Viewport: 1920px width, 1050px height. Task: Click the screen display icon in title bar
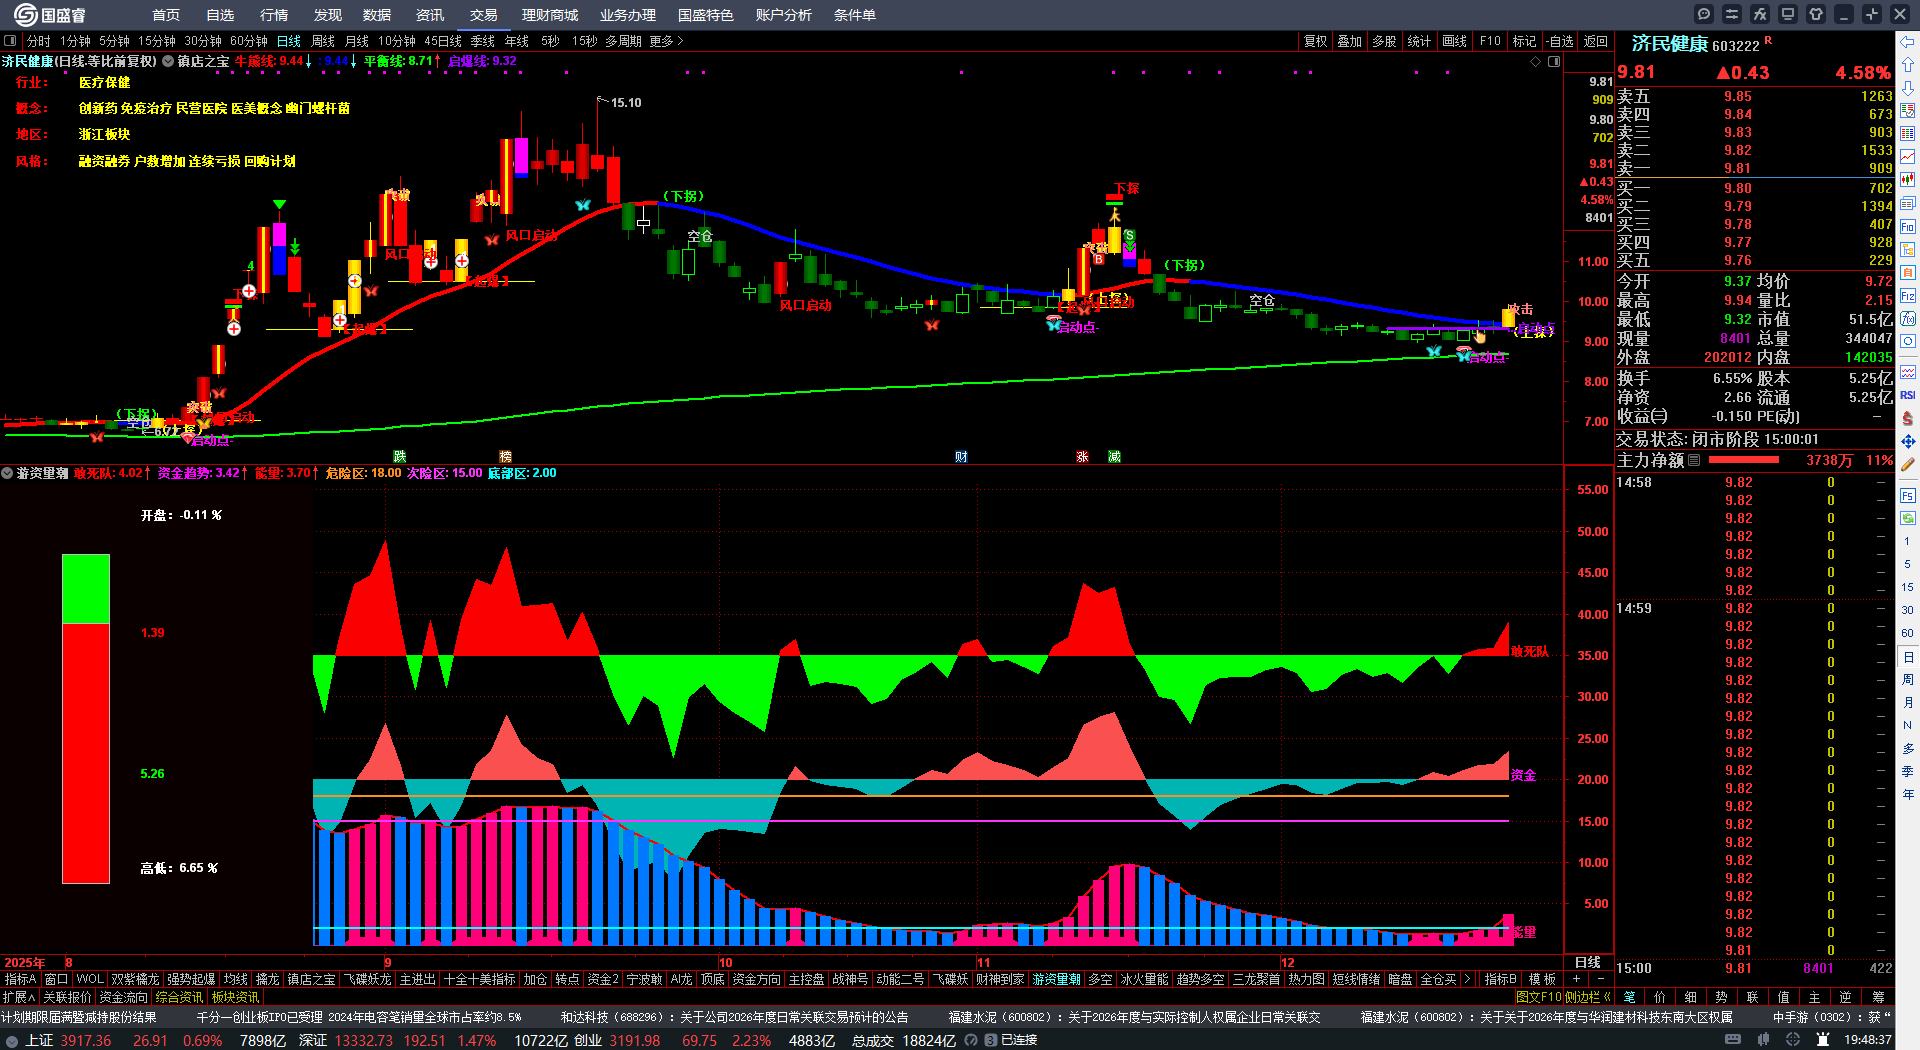[1788, 14]
